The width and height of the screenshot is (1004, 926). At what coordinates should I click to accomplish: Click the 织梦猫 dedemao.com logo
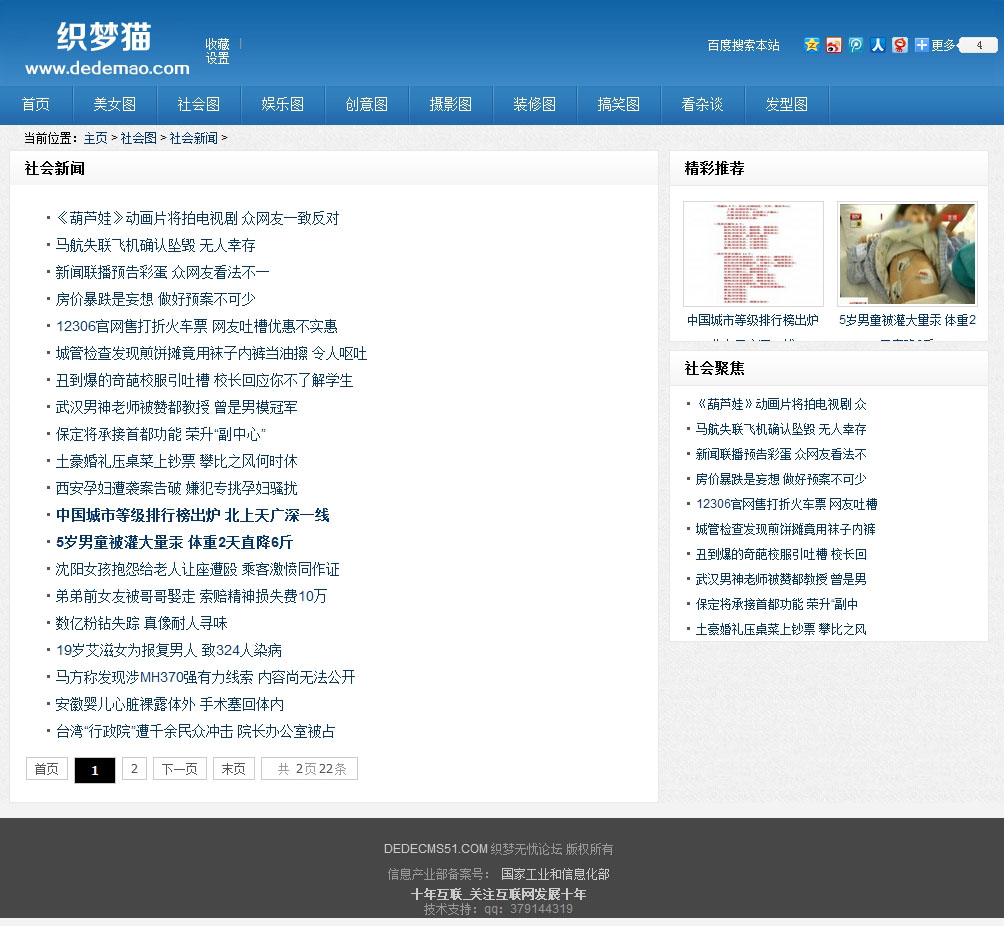click(x=107, y=50)
